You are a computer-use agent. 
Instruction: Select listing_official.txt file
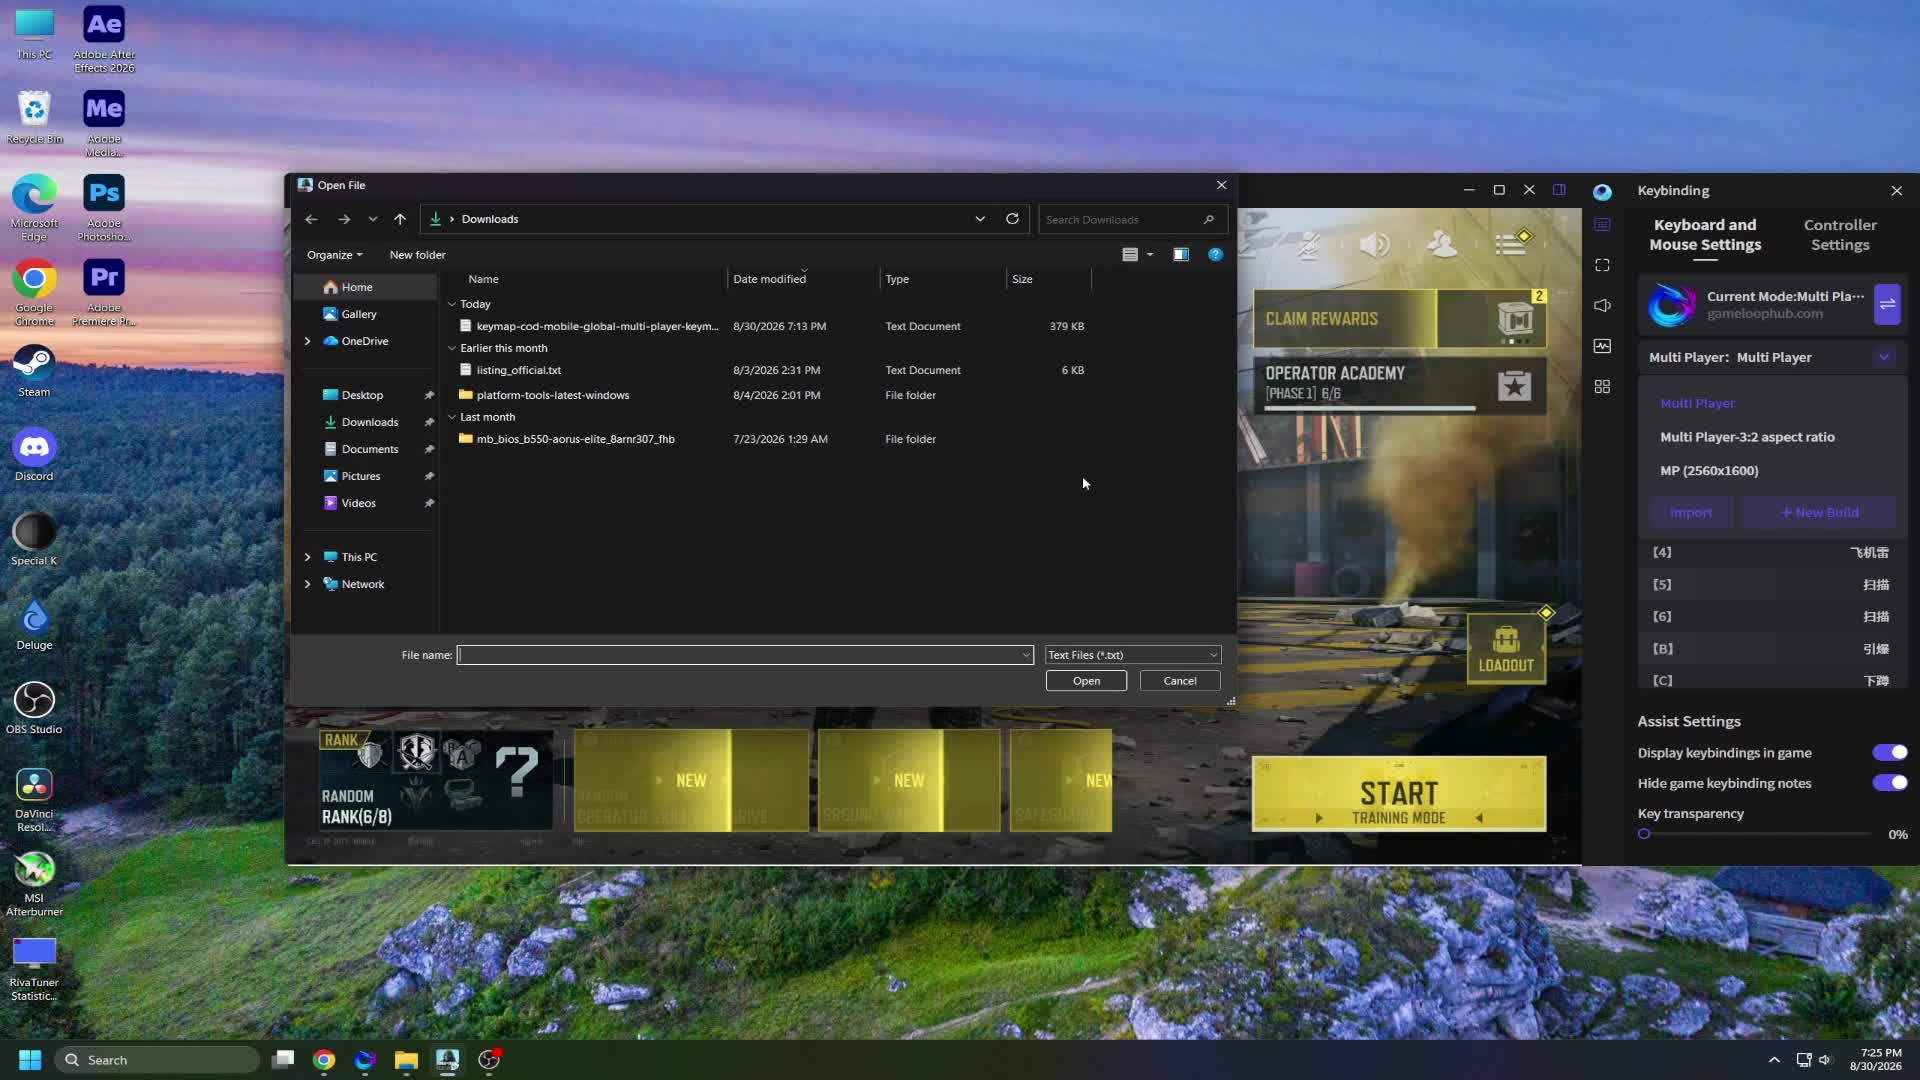[x=772, y=370]
